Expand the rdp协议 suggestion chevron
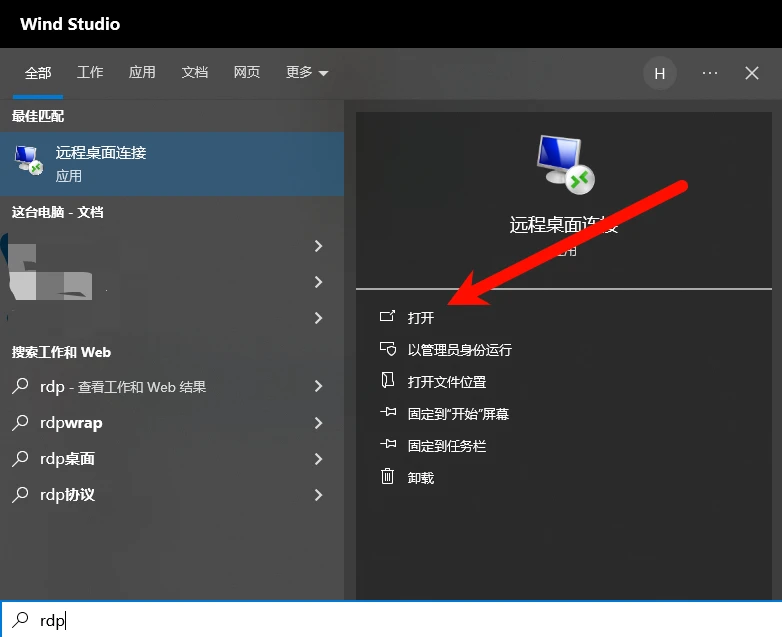This screenshot has width=782, height=637. pos(318,495)
